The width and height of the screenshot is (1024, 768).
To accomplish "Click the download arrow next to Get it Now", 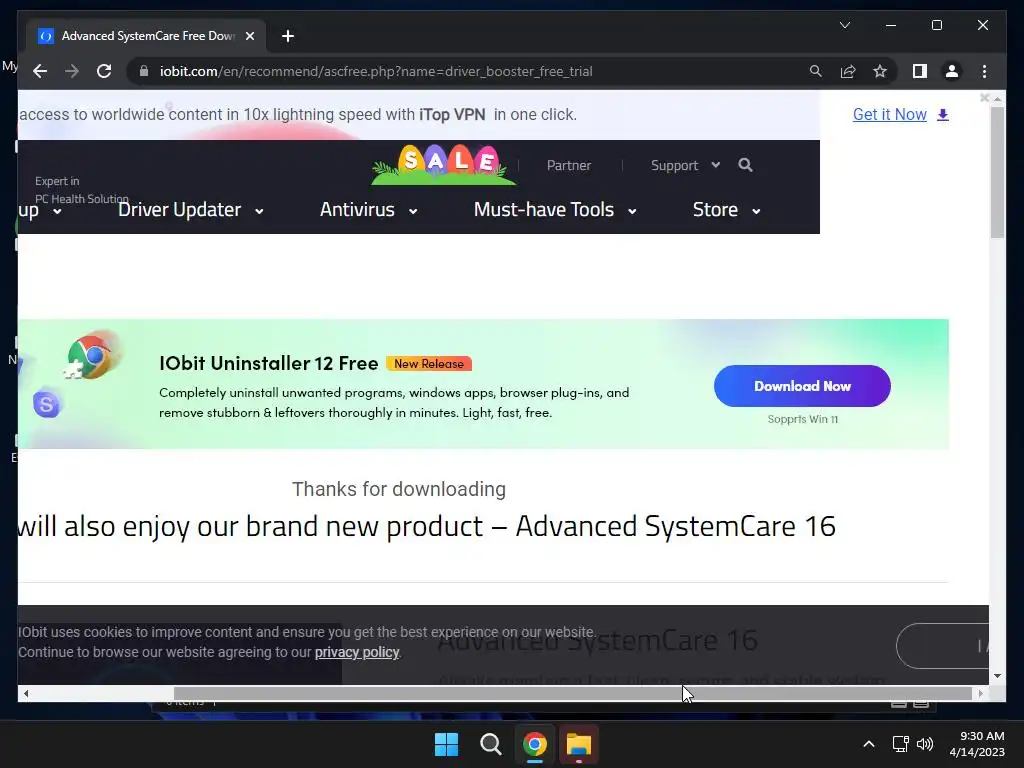I will (942, 115).
